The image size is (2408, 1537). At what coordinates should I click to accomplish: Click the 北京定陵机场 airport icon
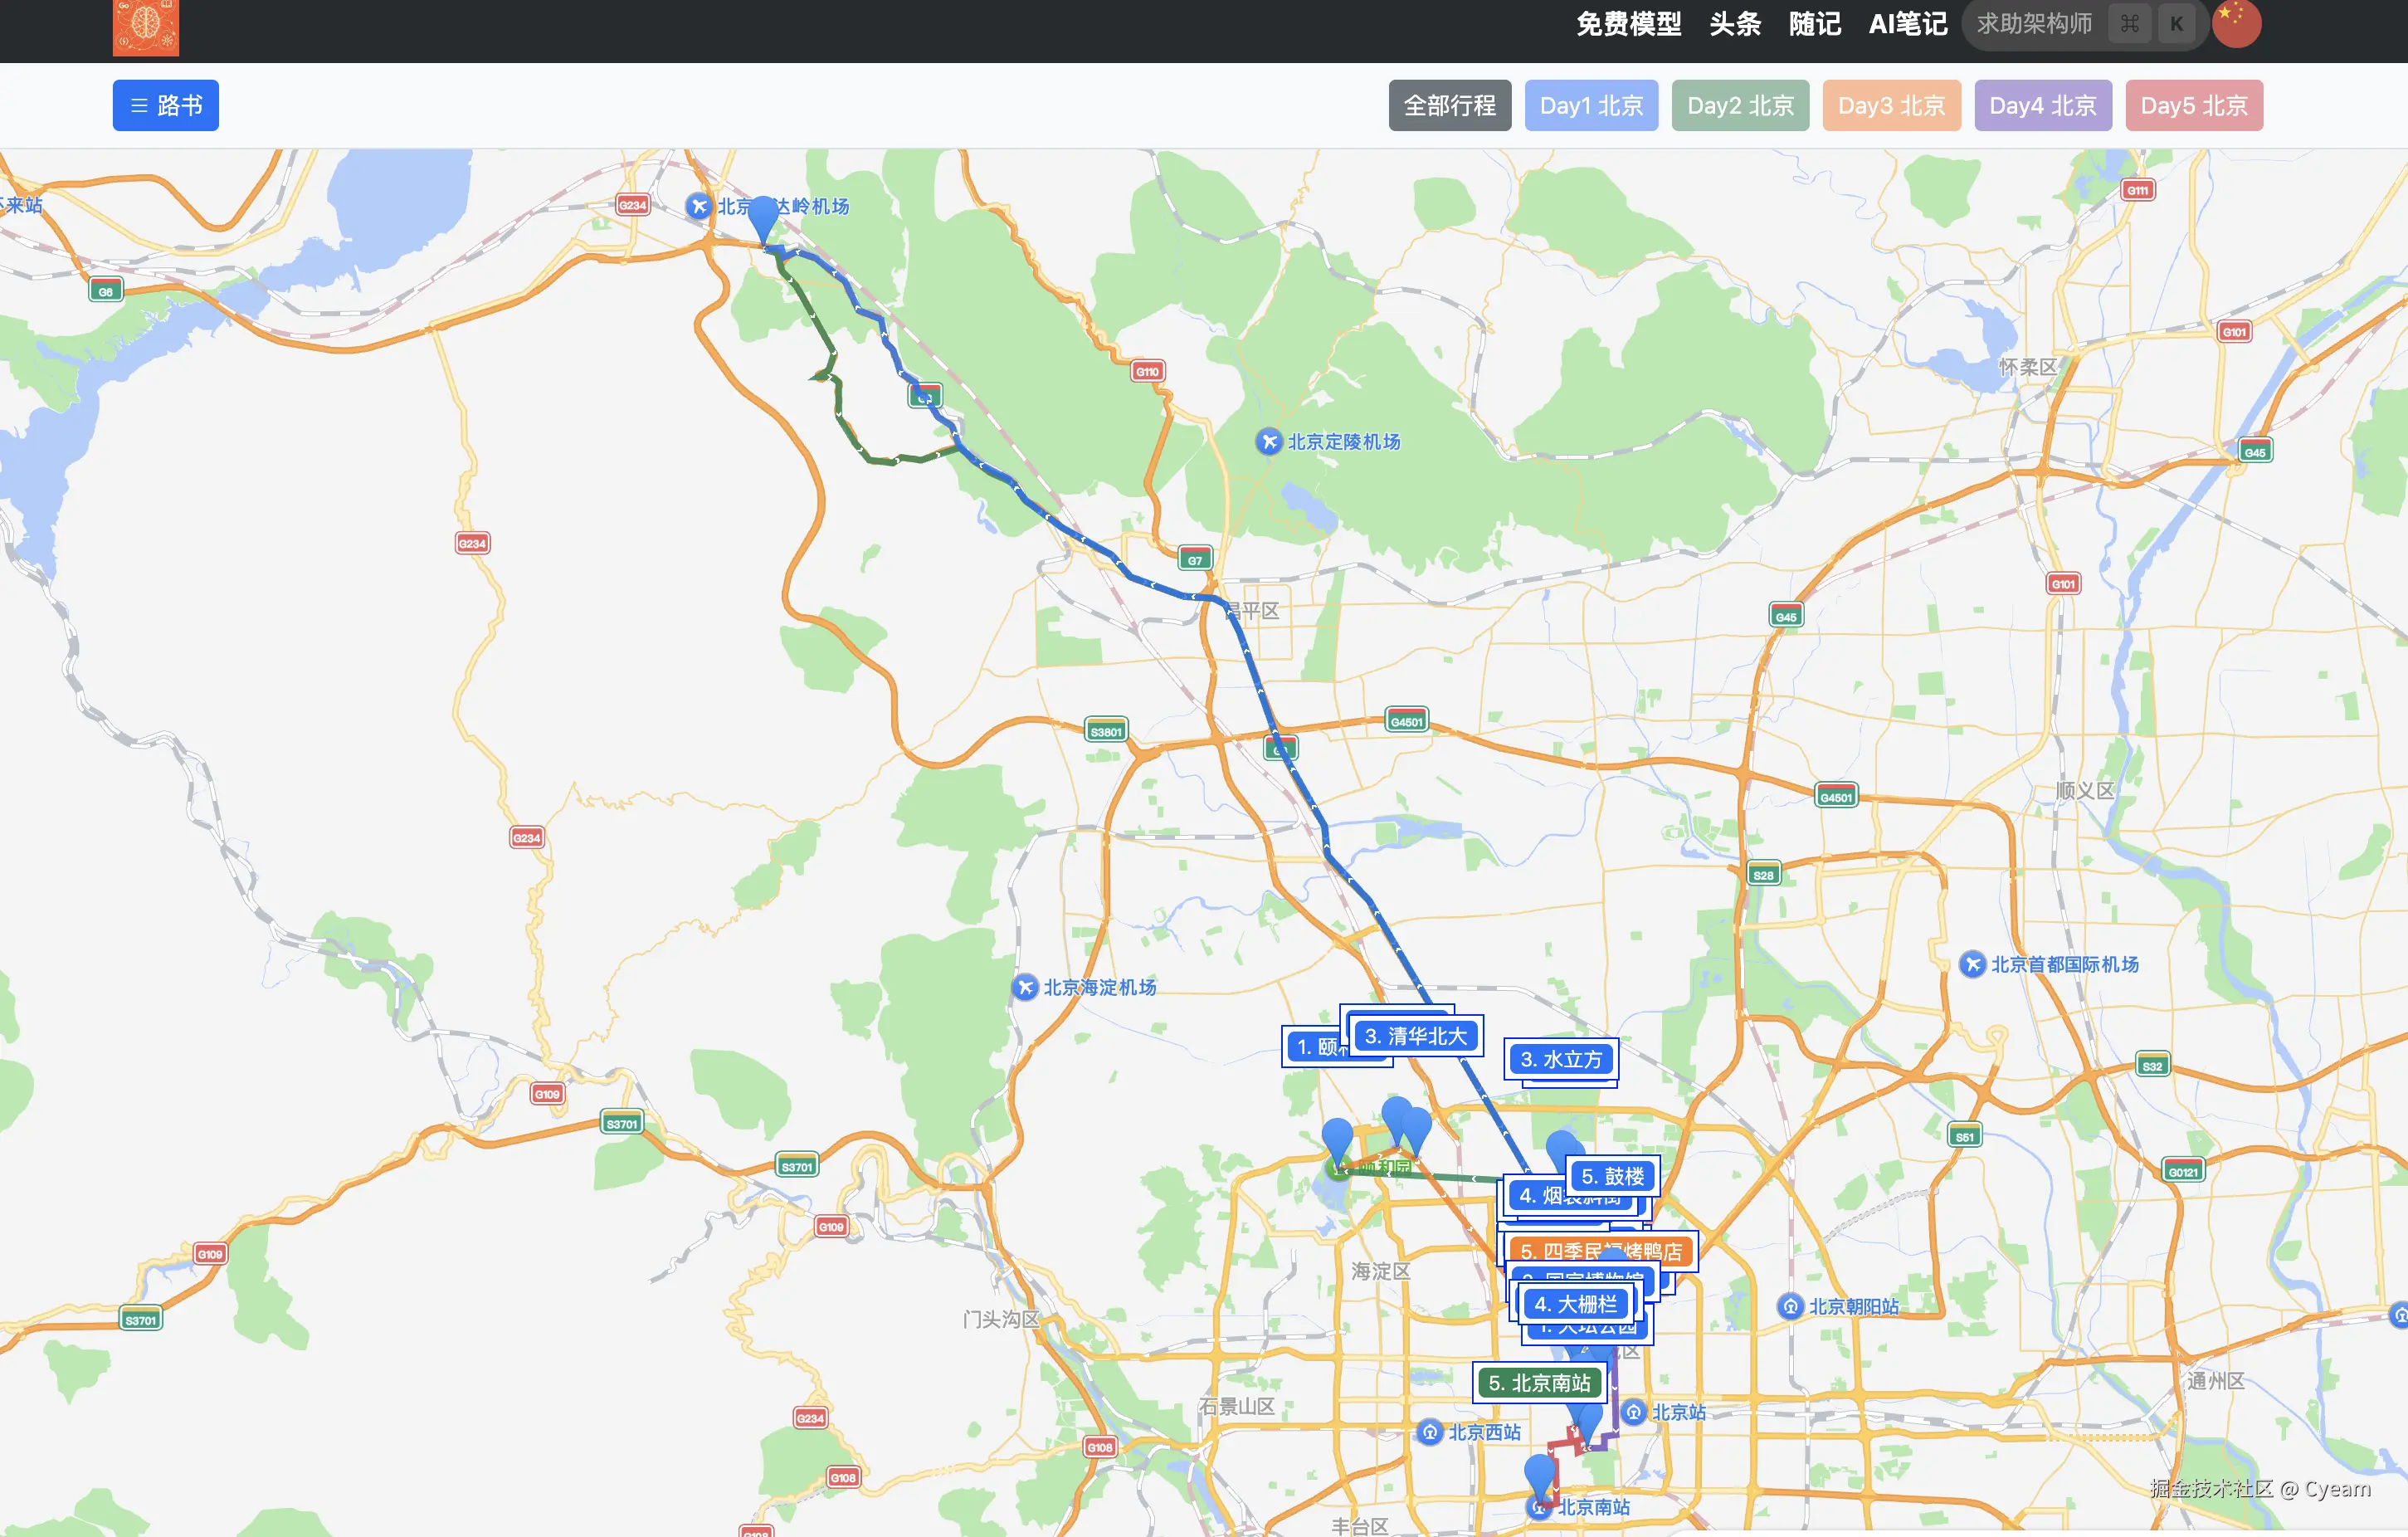click(1268, 441)
